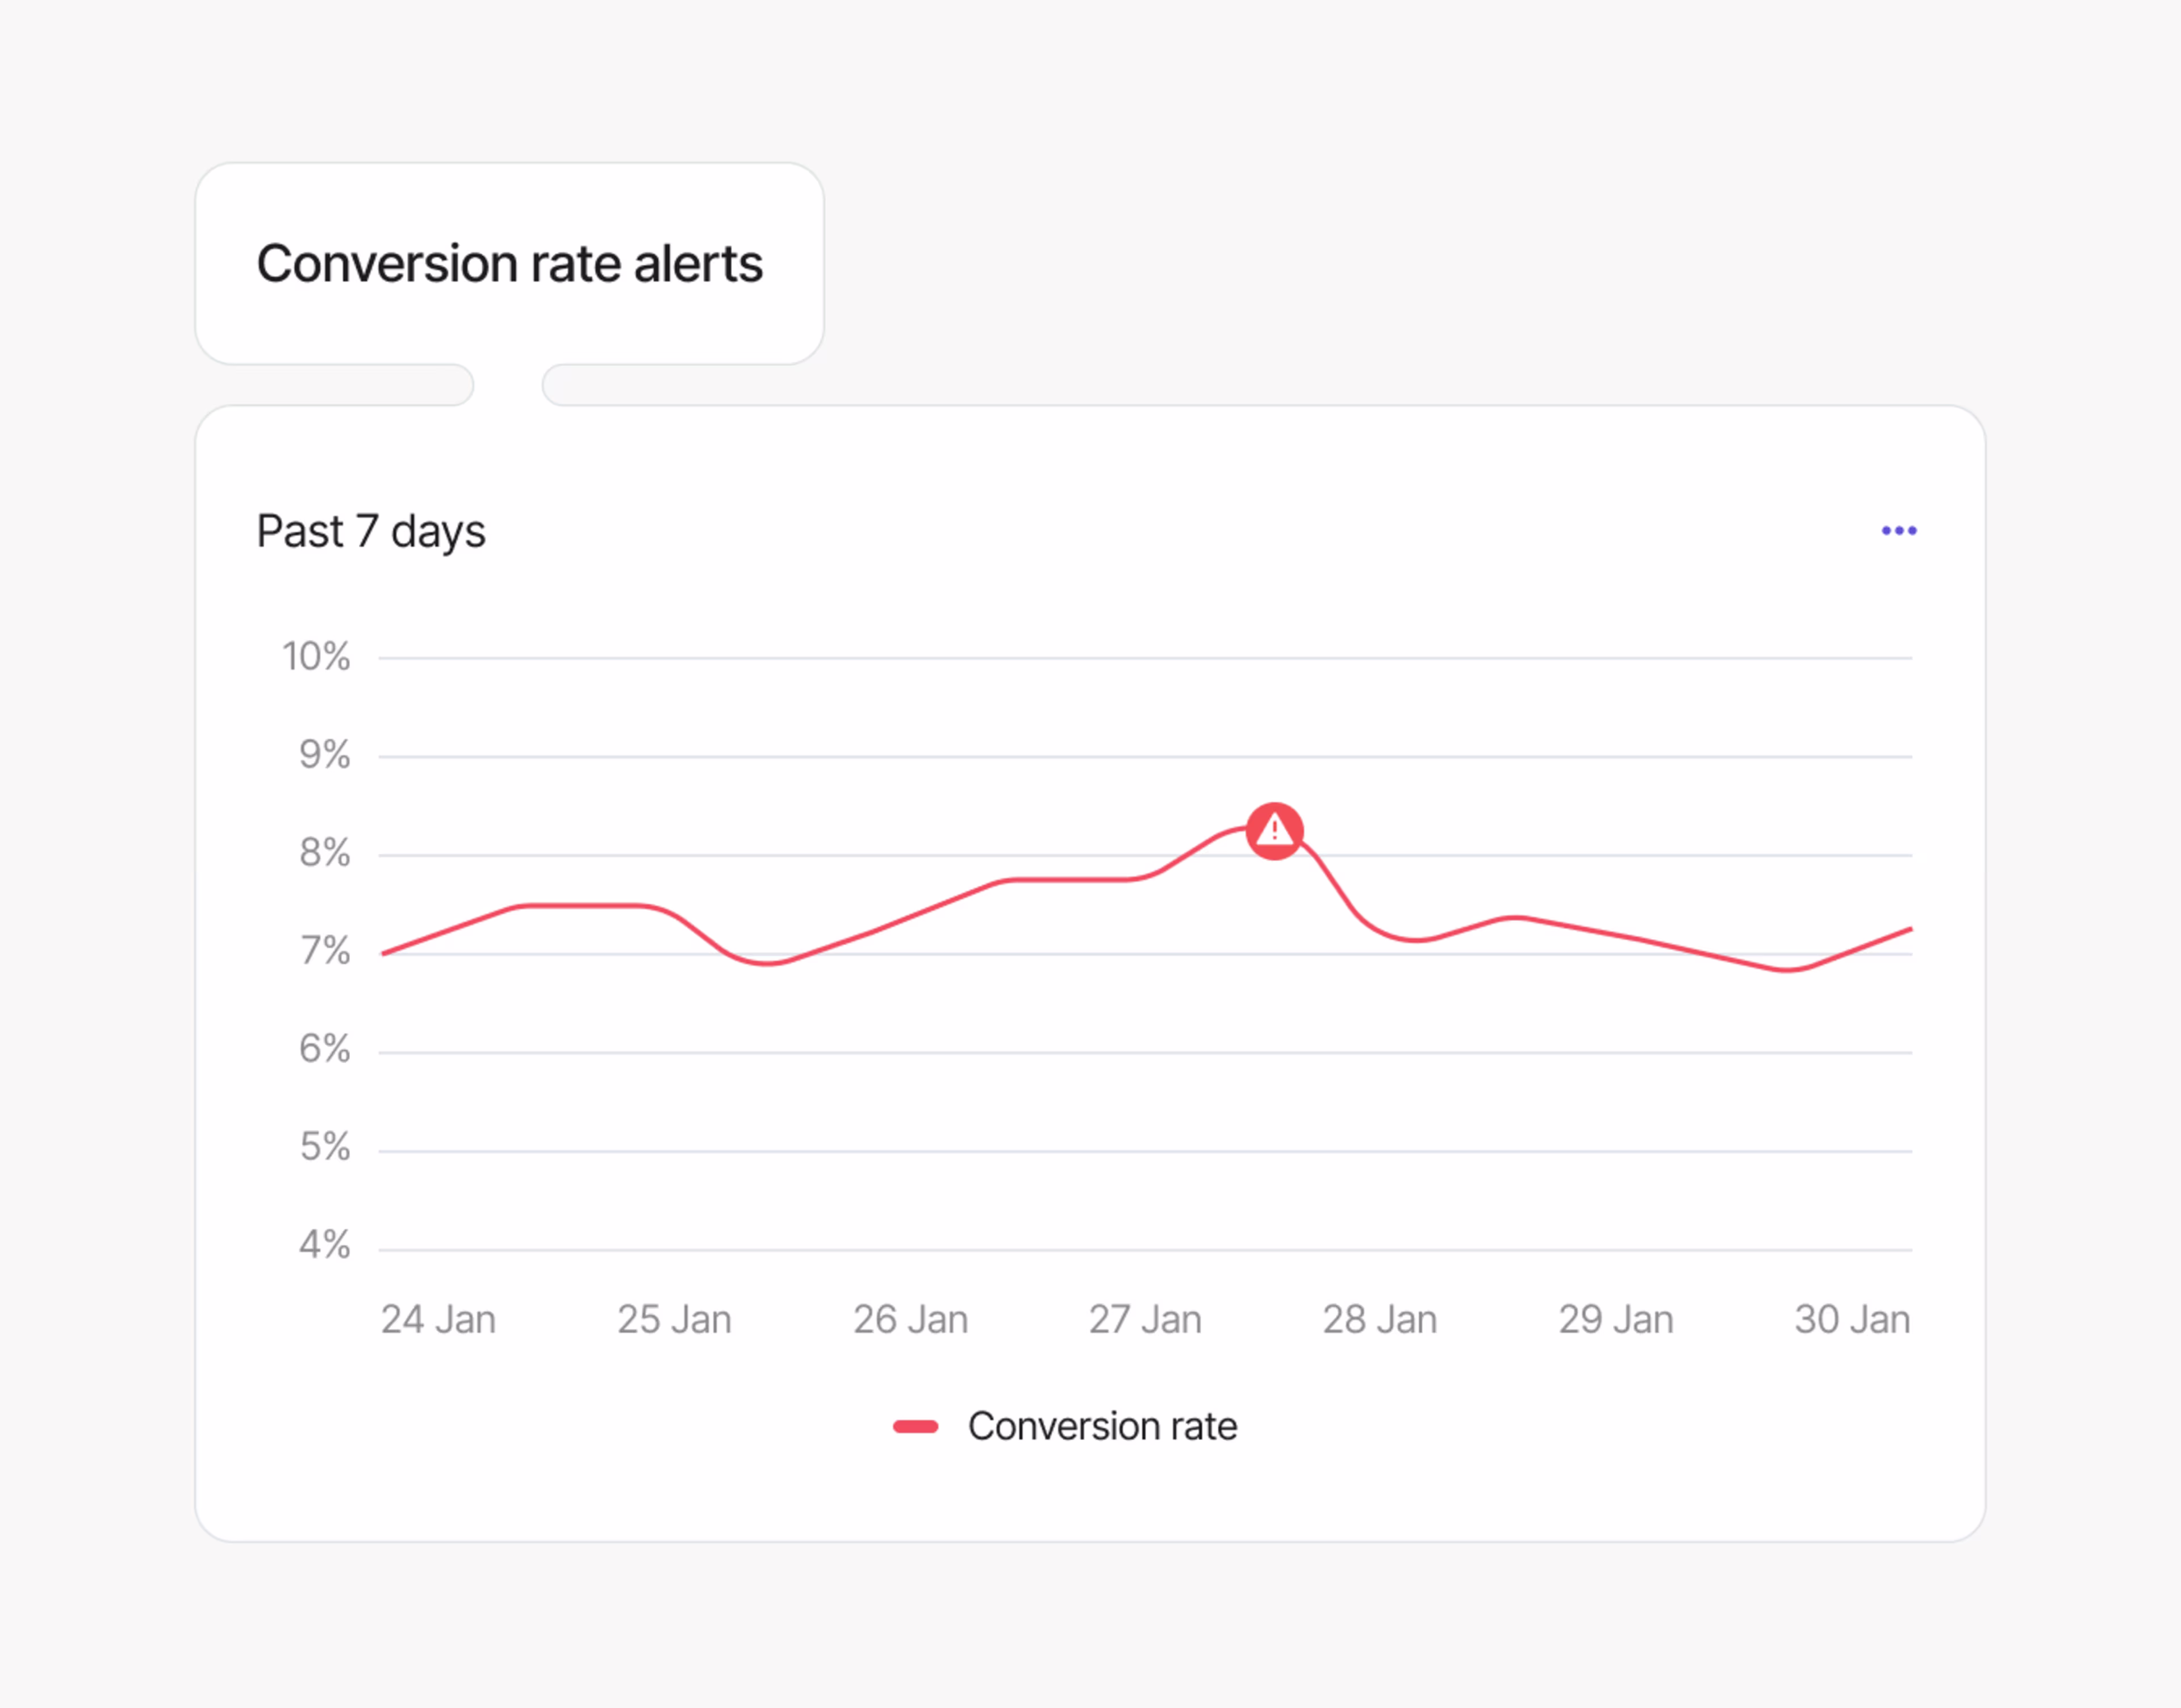Click the 9% y-axis label
The width and height of the screenshot is (2181, 1708).
point(325,755)
